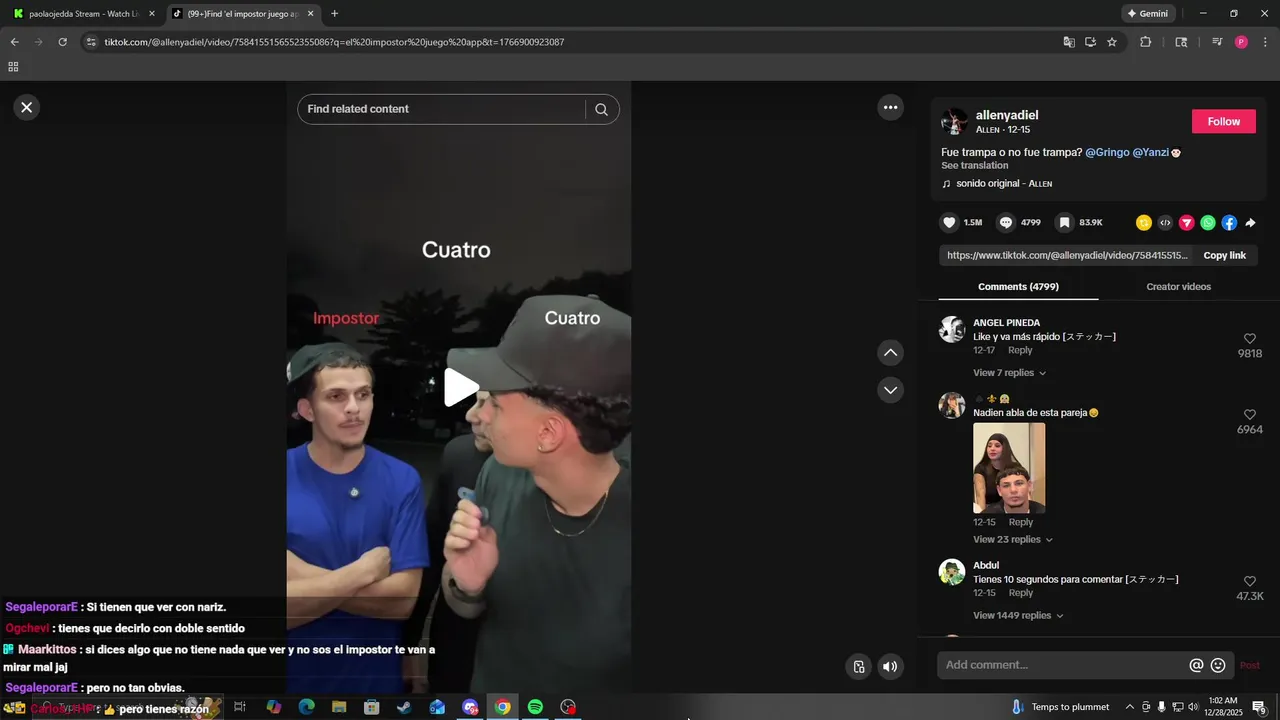Image resolution: width=1280 pixels, height=720 pixels.
Task: Open Chrome media controls icon
Action: [1217, 42]
